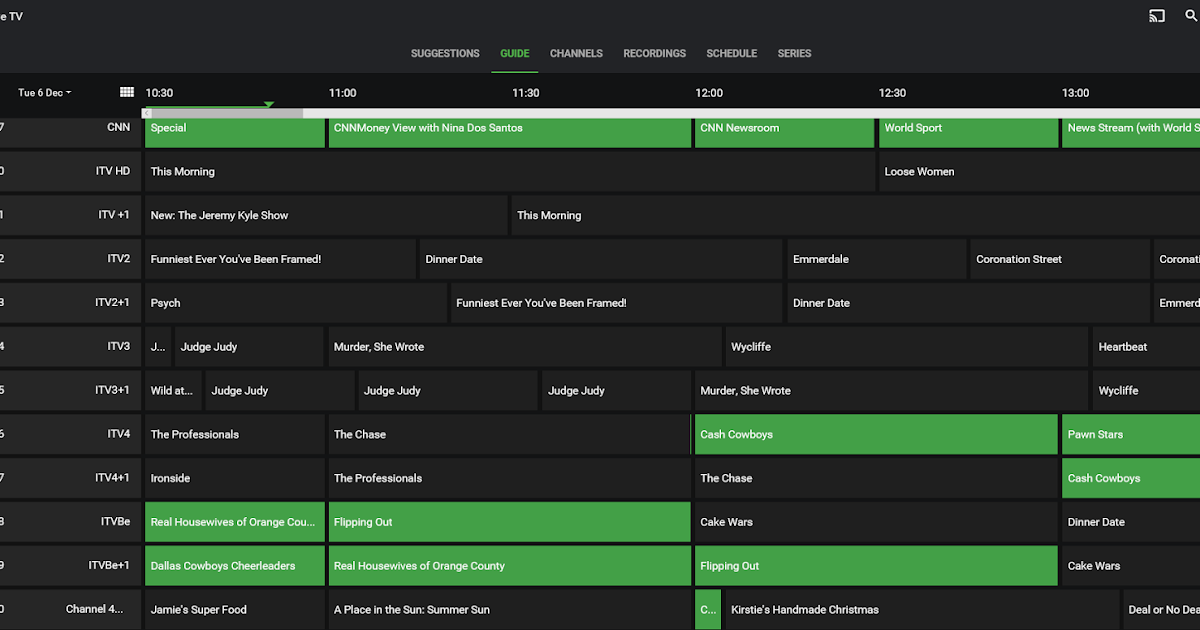Switch to the Suggestions tab
Screen dimensions: 1200x630
coord(445,53)
